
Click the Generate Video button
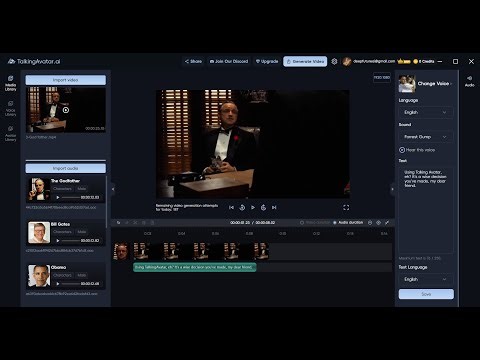pos(305,61)
